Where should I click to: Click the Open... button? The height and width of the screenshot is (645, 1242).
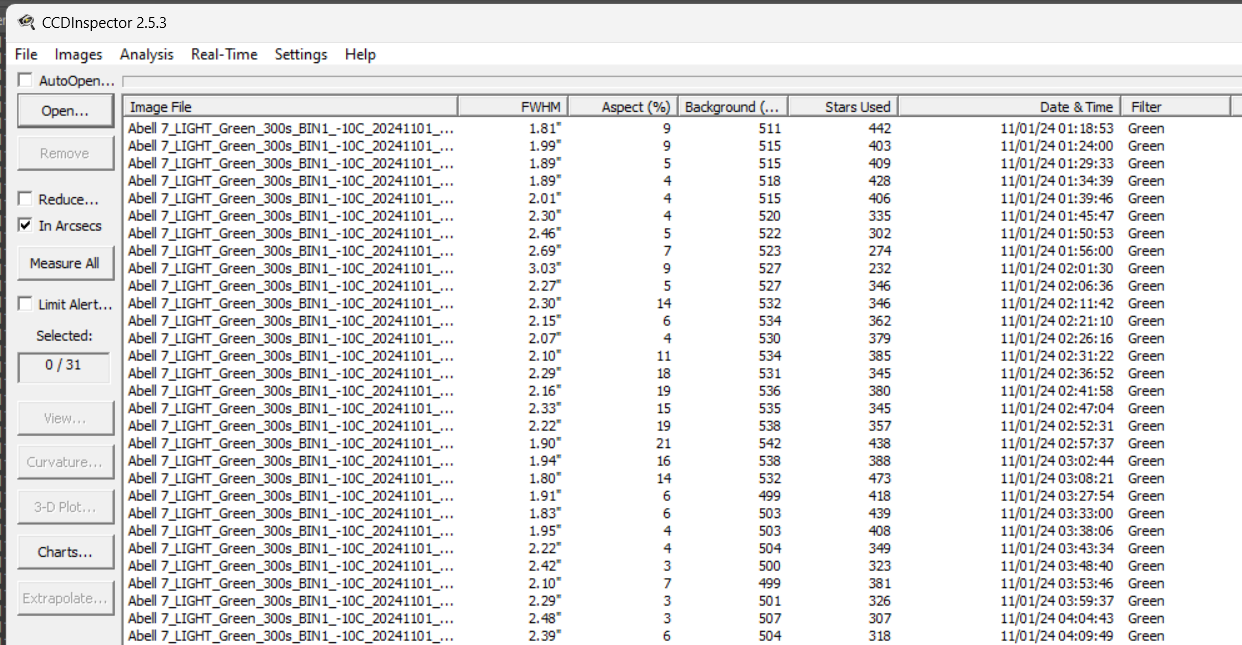click(x=65, y=111)
